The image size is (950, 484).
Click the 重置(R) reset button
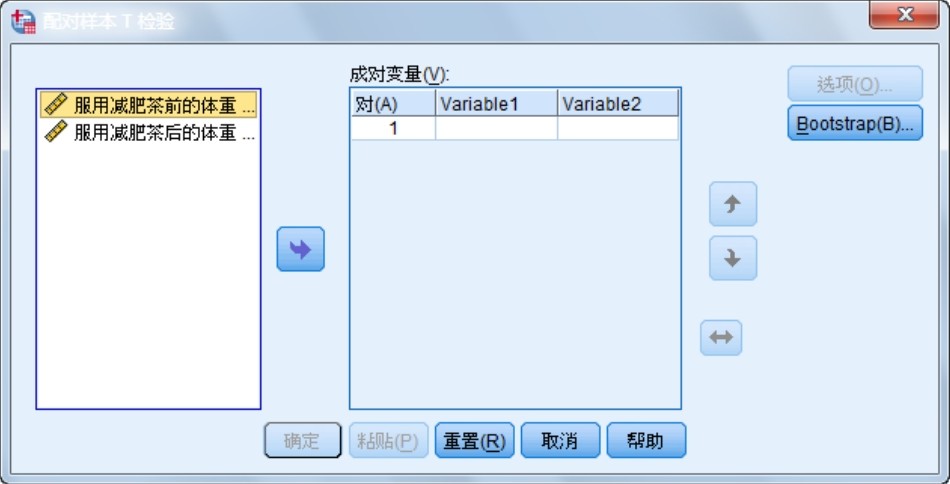(x=474, y=440)
